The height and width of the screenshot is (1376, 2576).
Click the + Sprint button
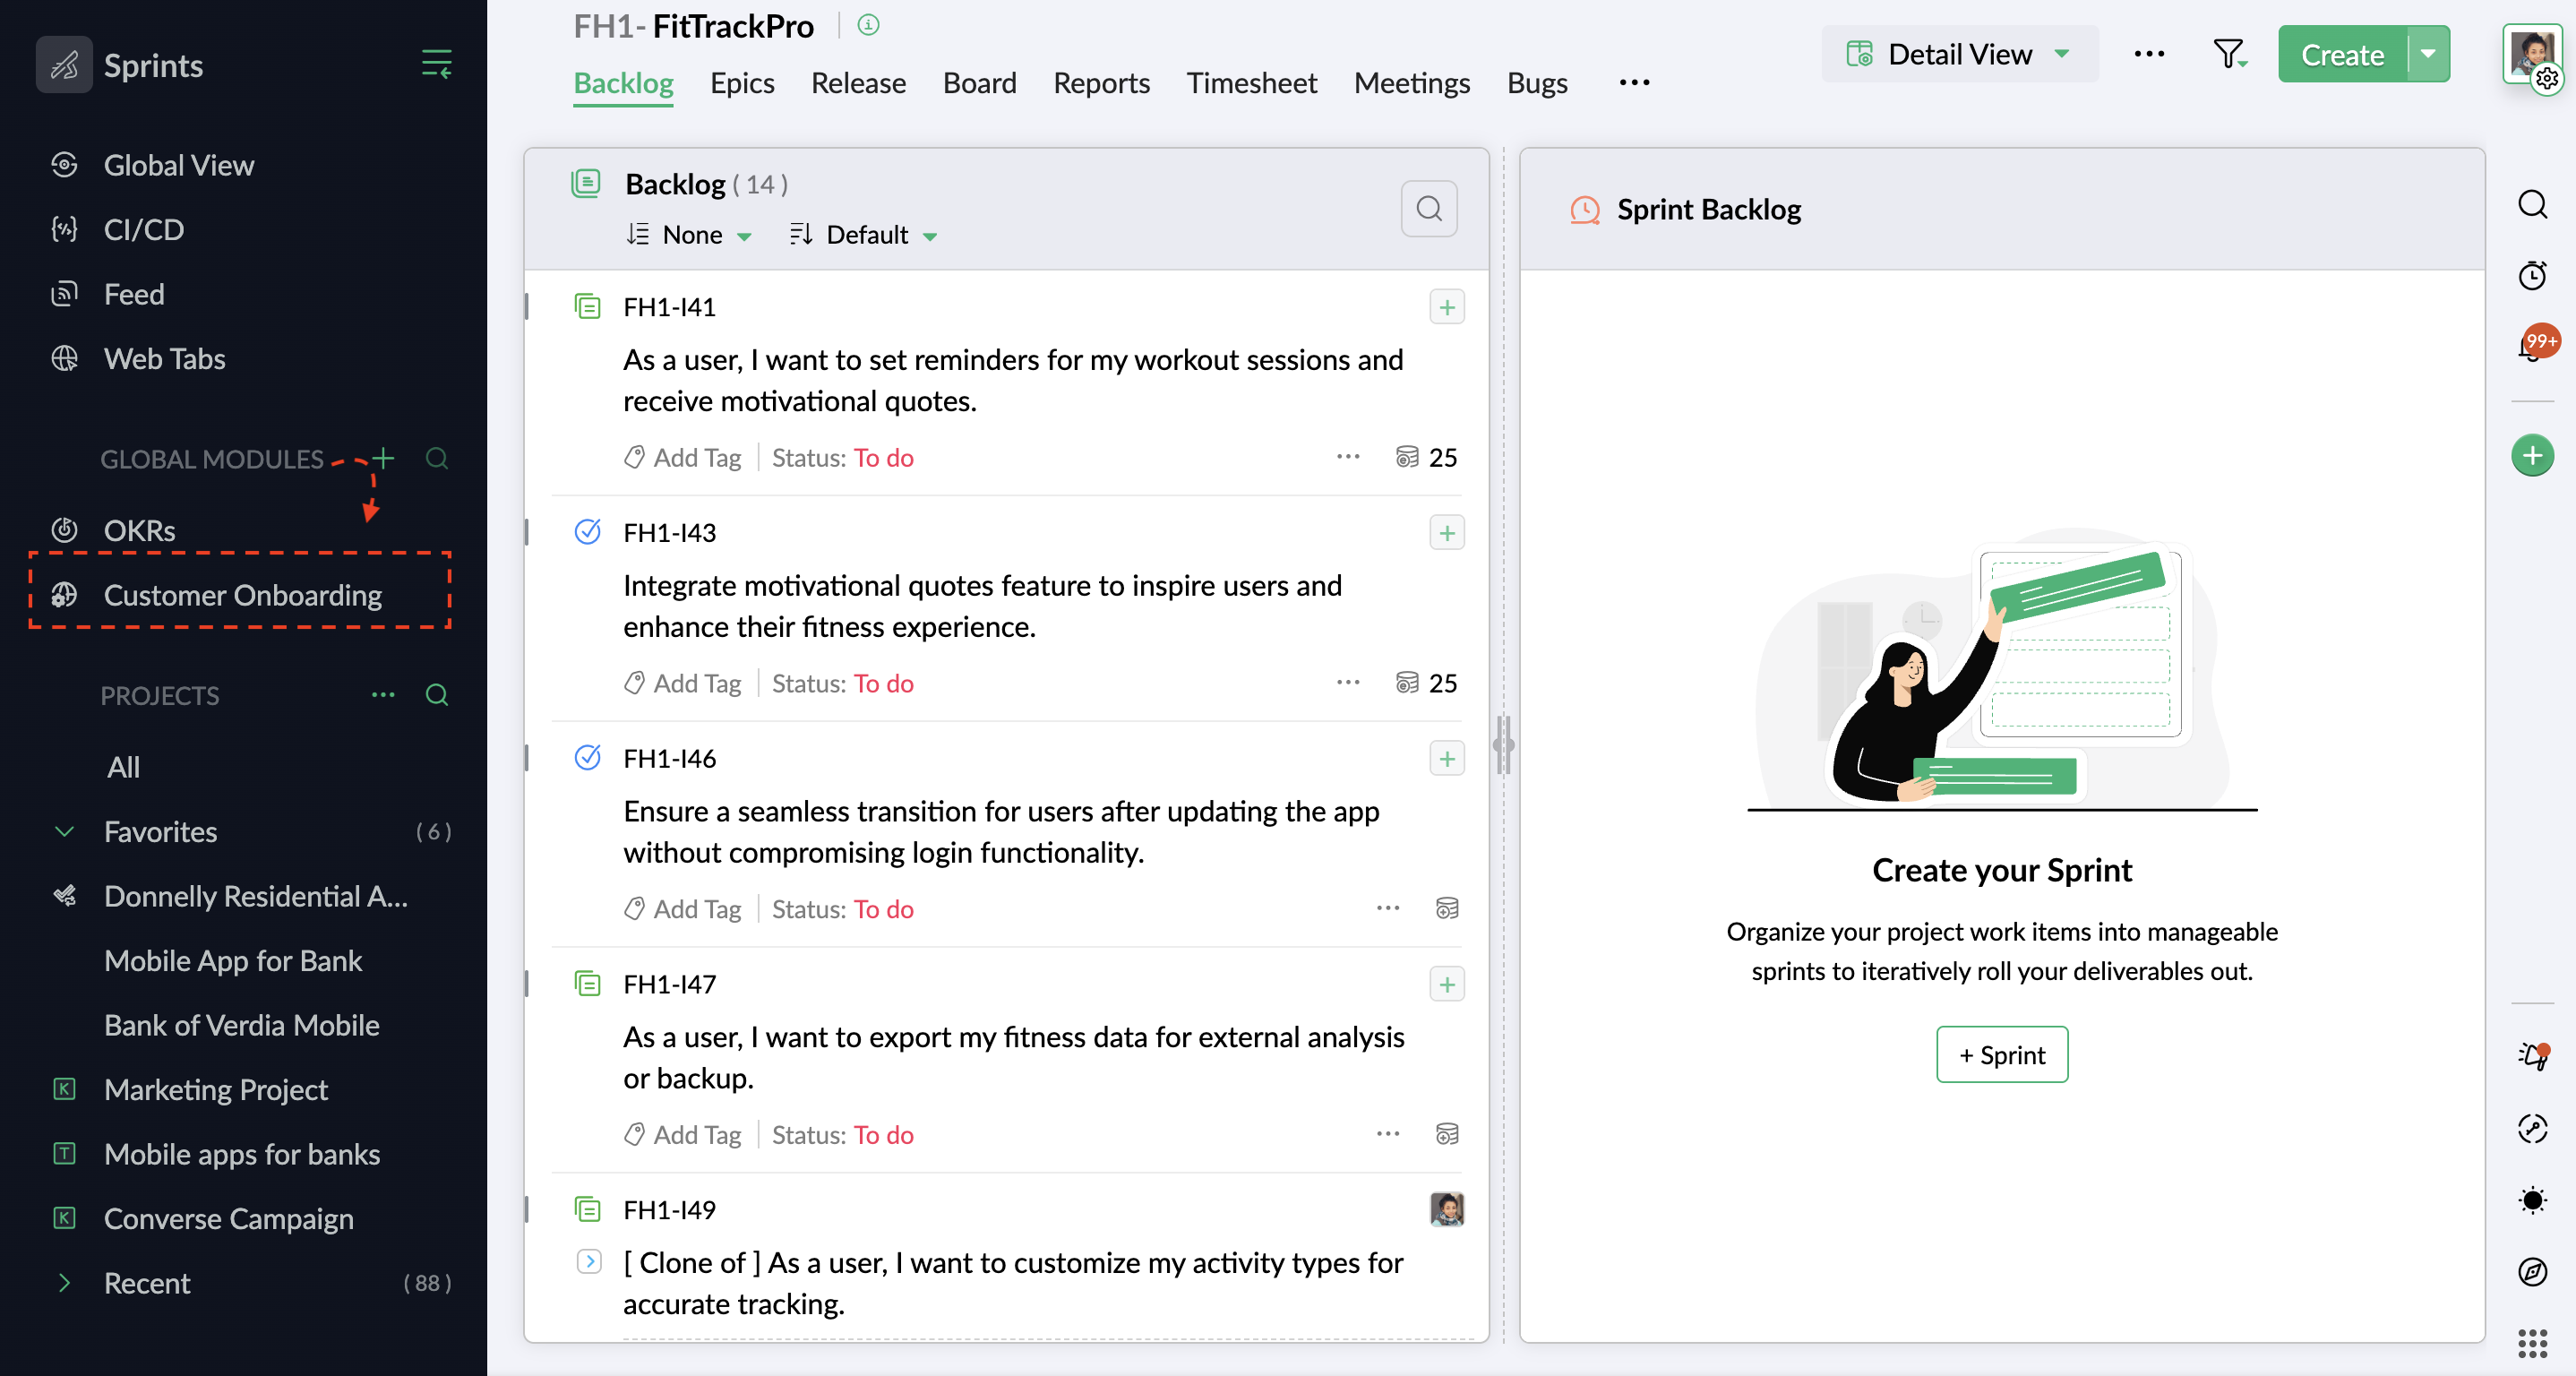coord(2001,1055)
